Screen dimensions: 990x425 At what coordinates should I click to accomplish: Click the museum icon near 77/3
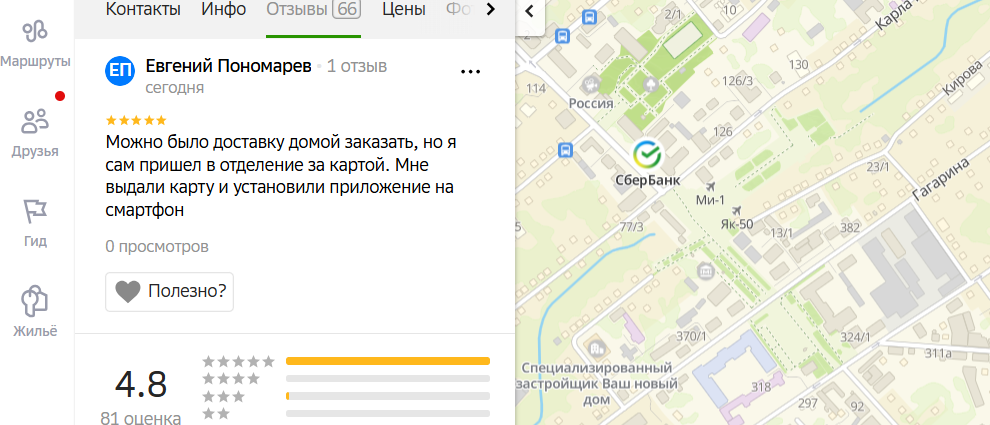tap(705, 272)
